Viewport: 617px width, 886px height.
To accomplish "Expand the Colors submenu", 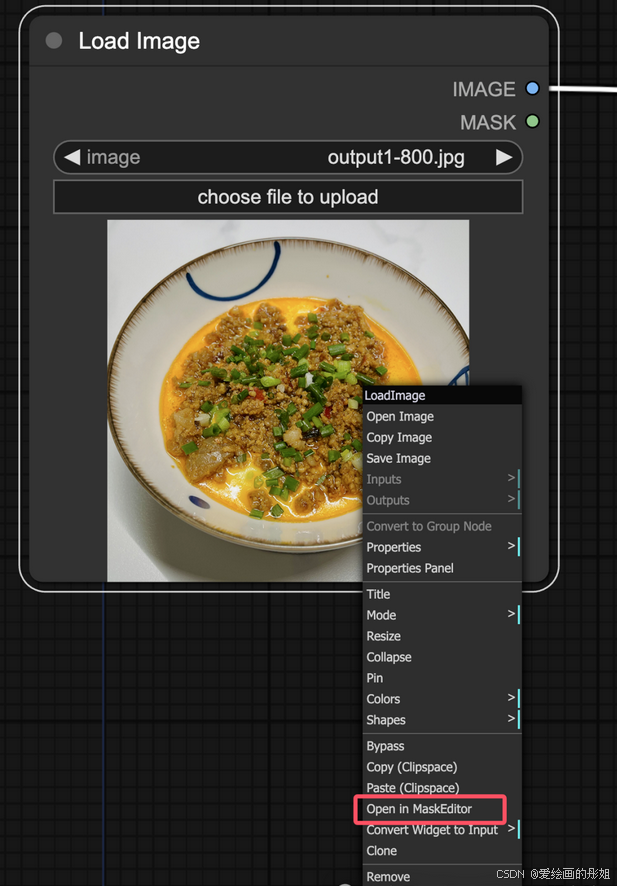I will pos(441,698).
